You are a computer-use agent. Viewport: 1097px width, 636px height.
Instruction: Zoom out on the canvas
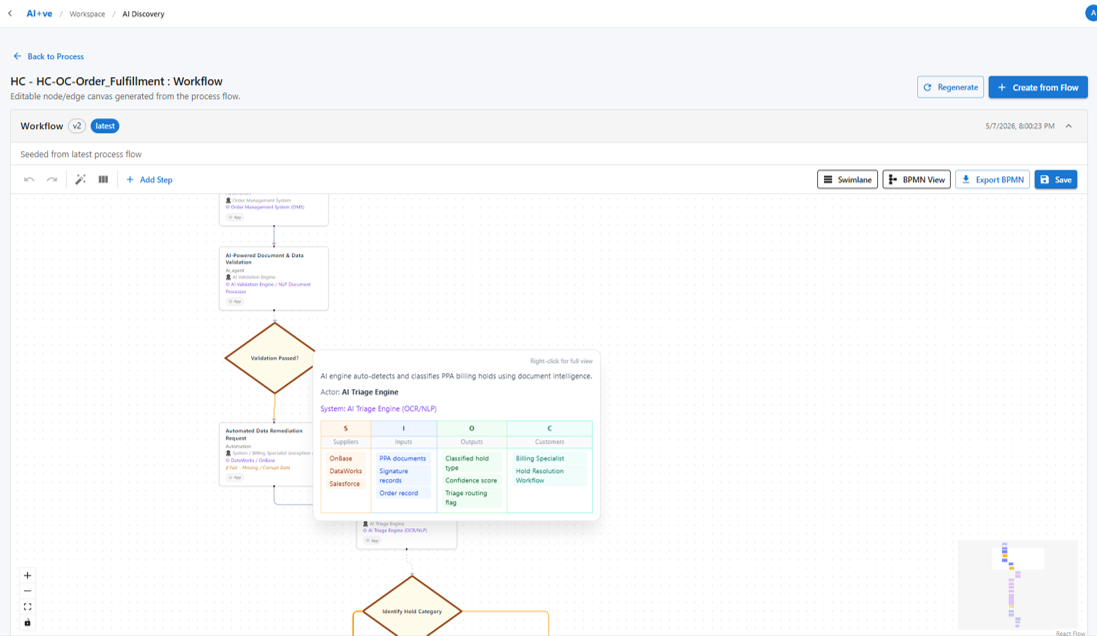(x=27, y=591)
